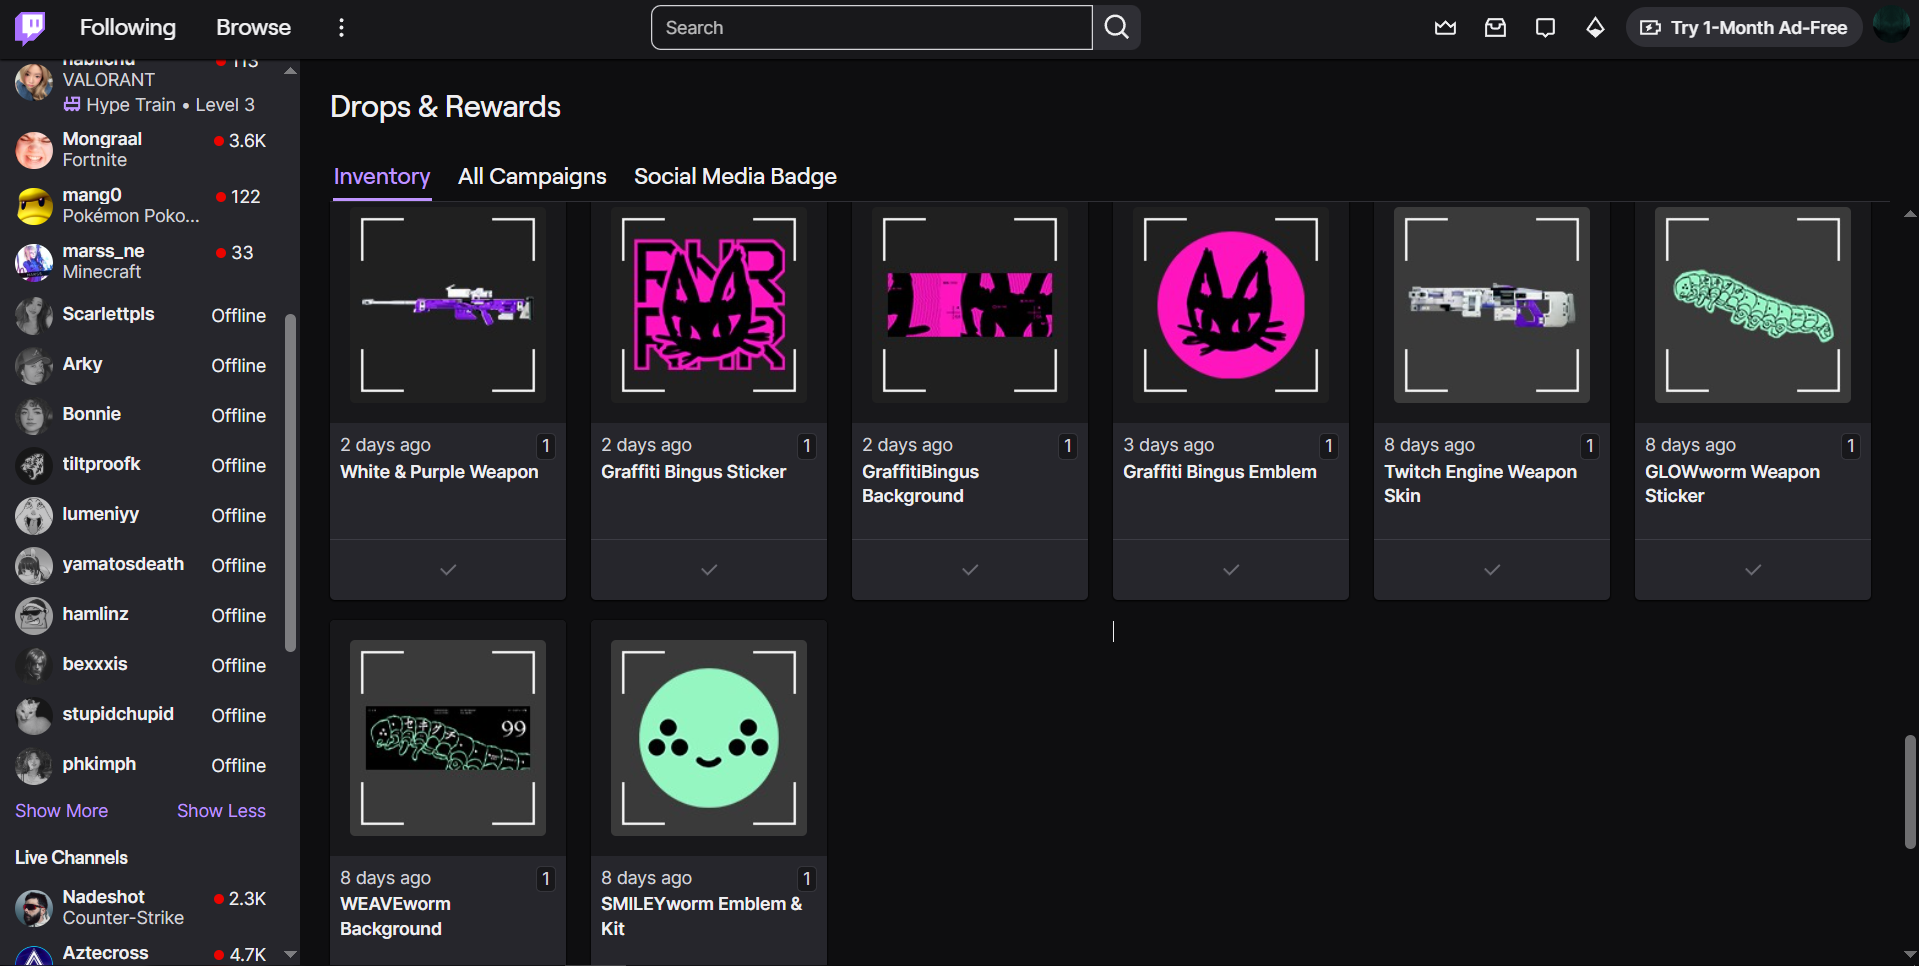The height and width of the screenshot is (966, 1919).
Task: Open Whispers chat bubble icon
Action: tap(1545, 28)
